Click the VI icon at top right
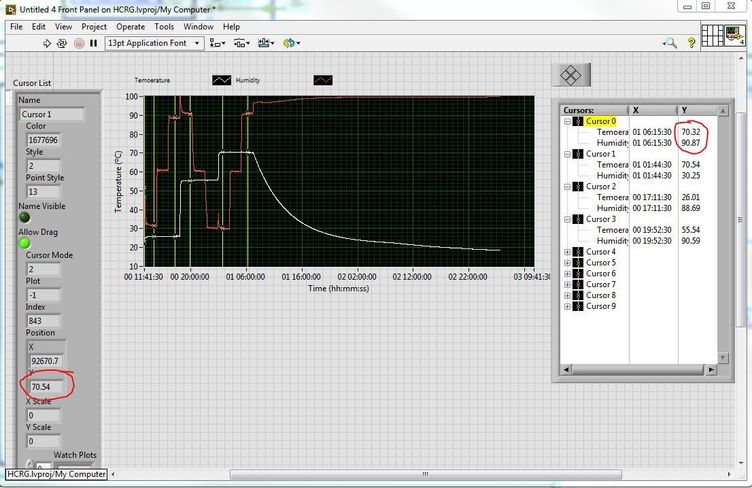The width and height of the screenshot is (752, 488). click(735, 35)
